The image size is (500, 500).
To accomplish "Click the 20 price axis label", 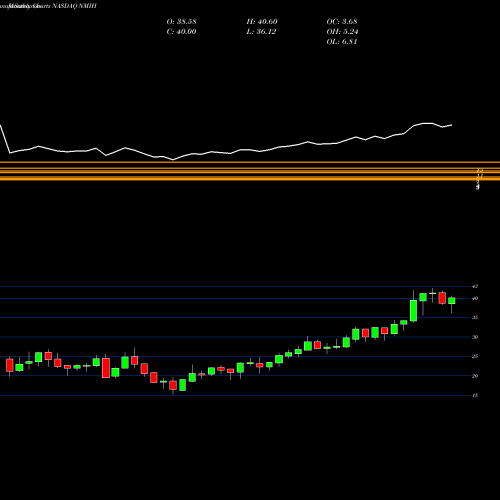I will pyautogui.click(x=475, y=376).
